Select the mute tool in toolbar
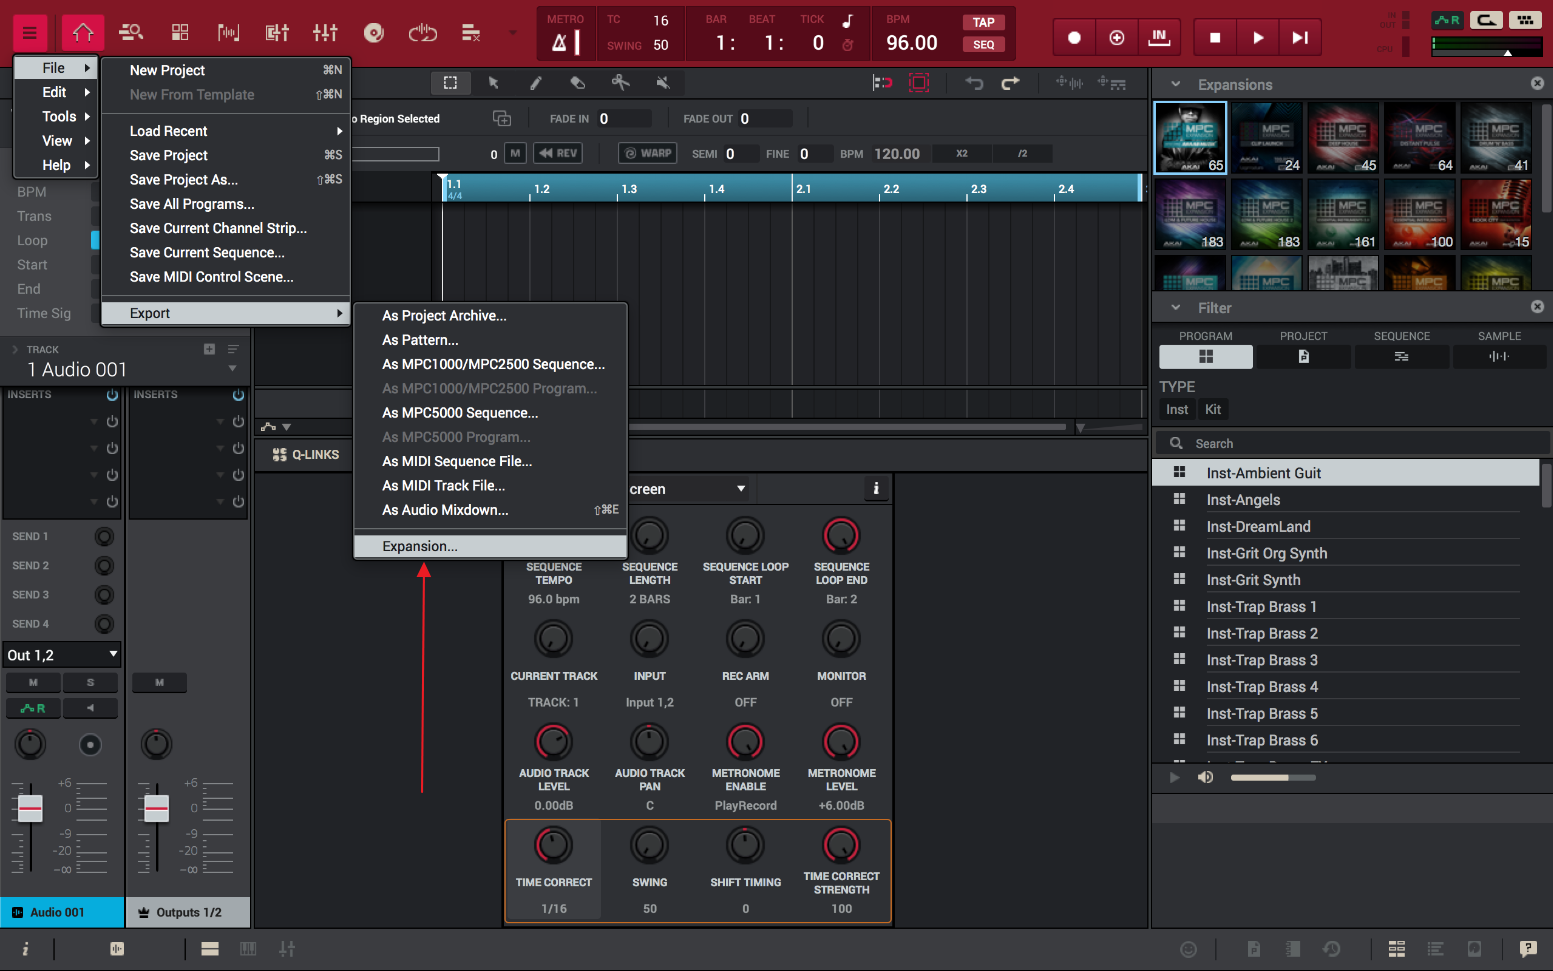Screen dimensions: 1553x971 point(662,83)
